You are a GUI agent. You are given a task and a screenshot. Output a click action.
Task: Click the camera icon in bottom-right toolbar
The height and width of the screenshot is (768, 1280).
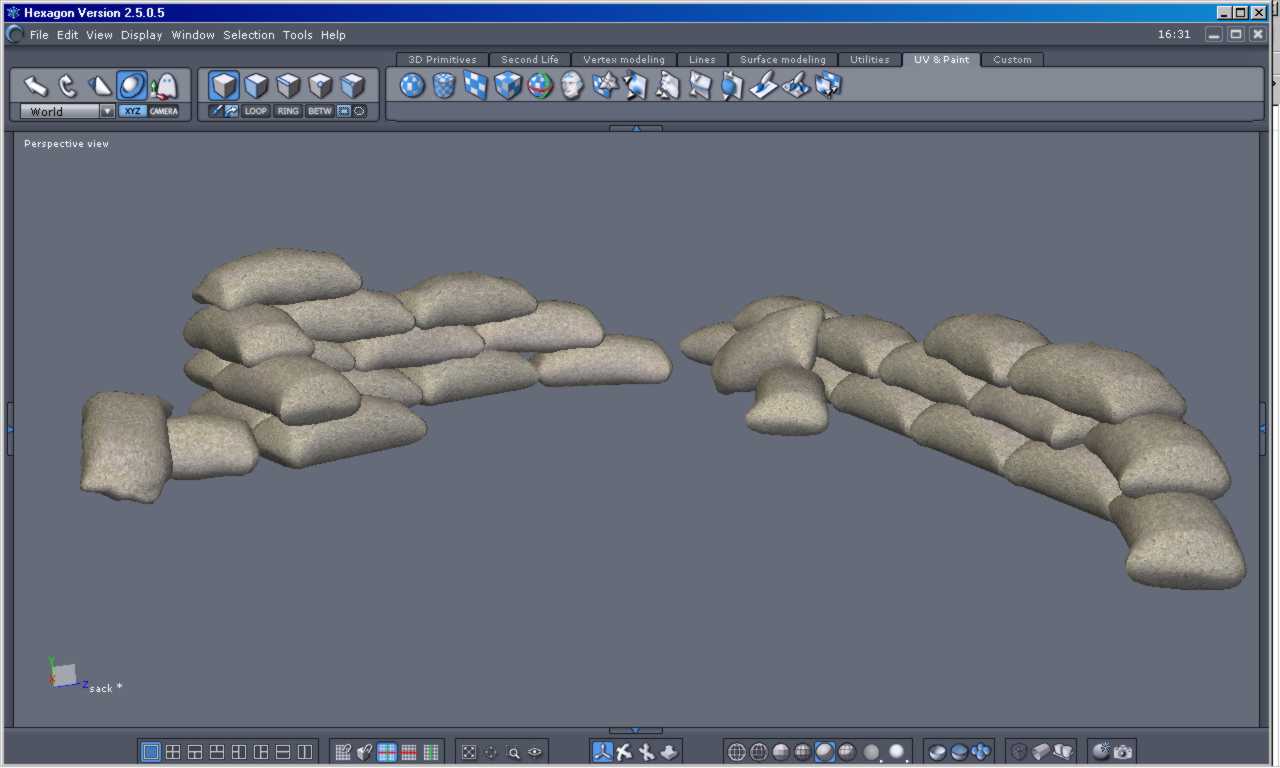point(1123,752)
